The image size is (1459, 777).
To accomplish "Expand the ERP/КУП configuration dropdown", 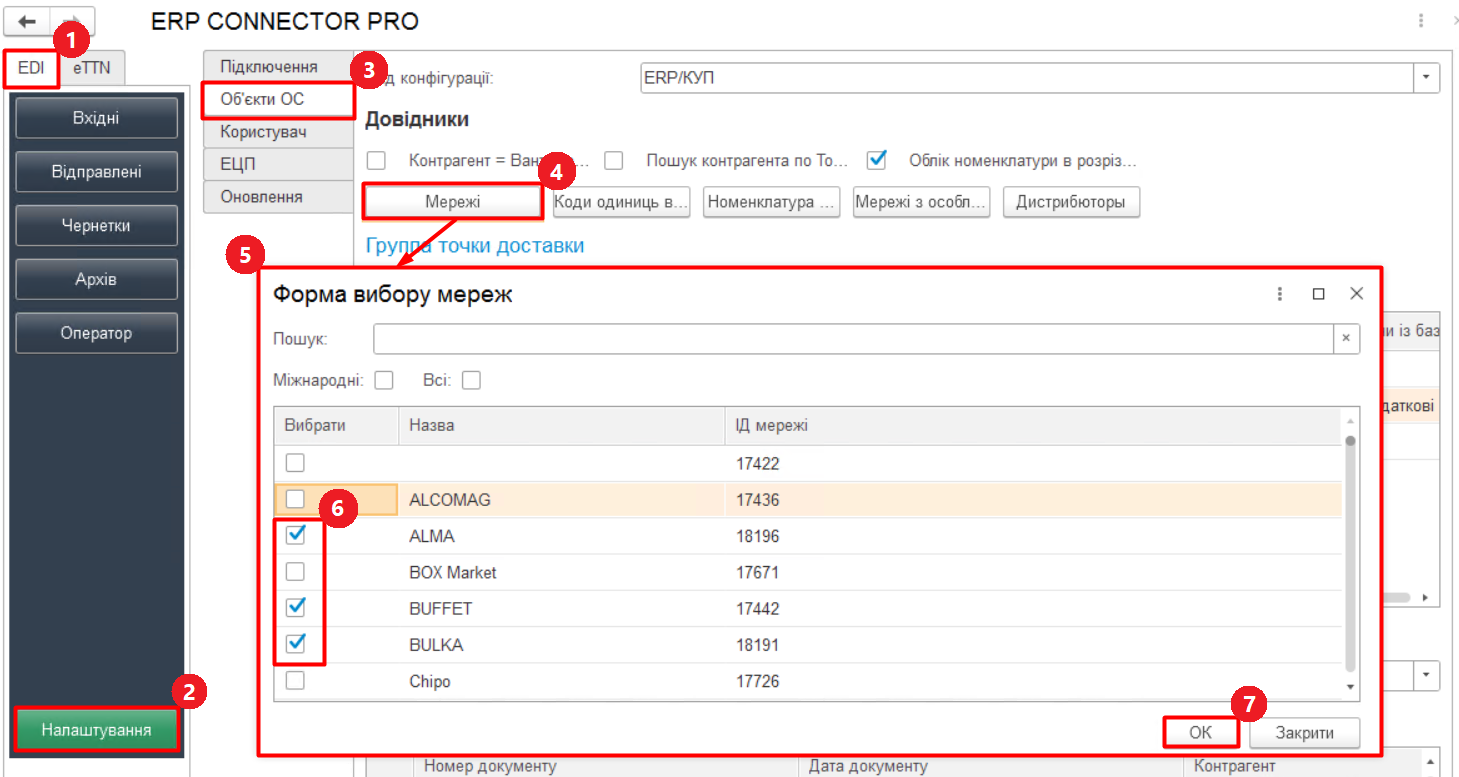I will (1425, 77).
